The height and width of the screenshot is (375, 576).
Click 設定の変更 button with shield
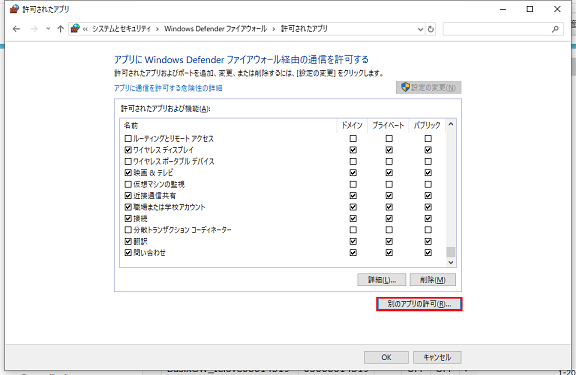click(428, 87)
